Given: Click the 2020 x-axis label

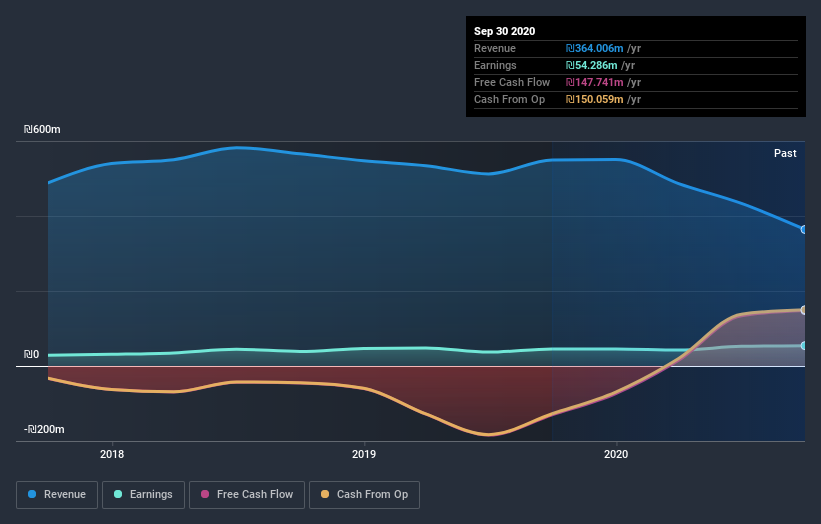Looking at the screenshot, I should [x=616, y=454].
